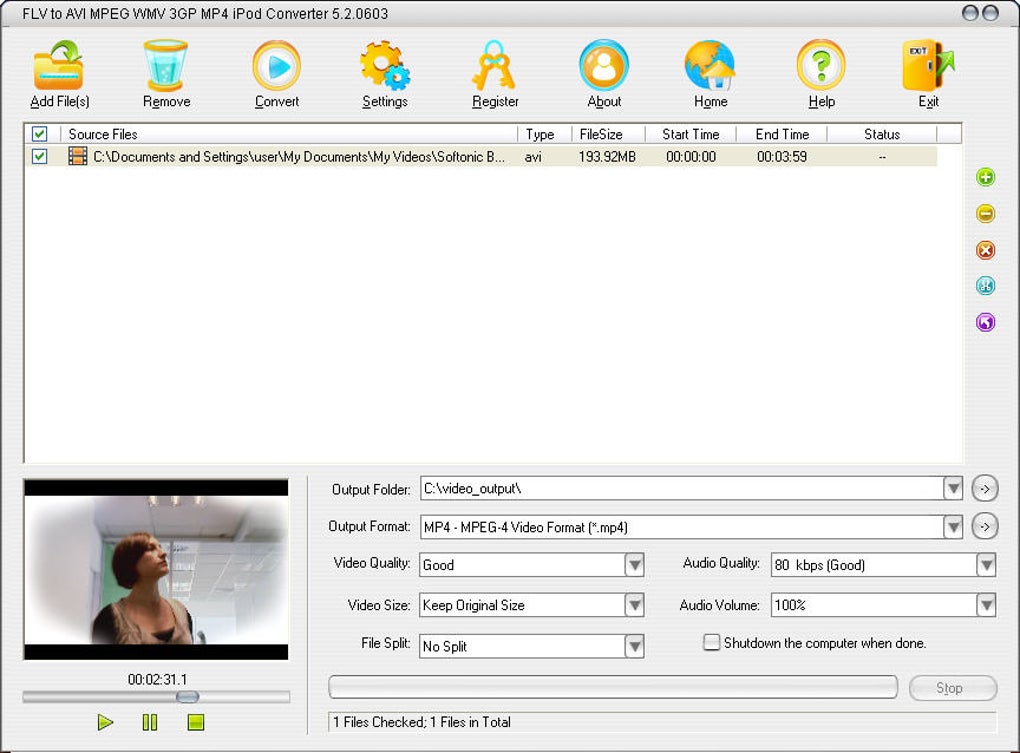Click the preview seek slider thumb

(x=187, y=697)
